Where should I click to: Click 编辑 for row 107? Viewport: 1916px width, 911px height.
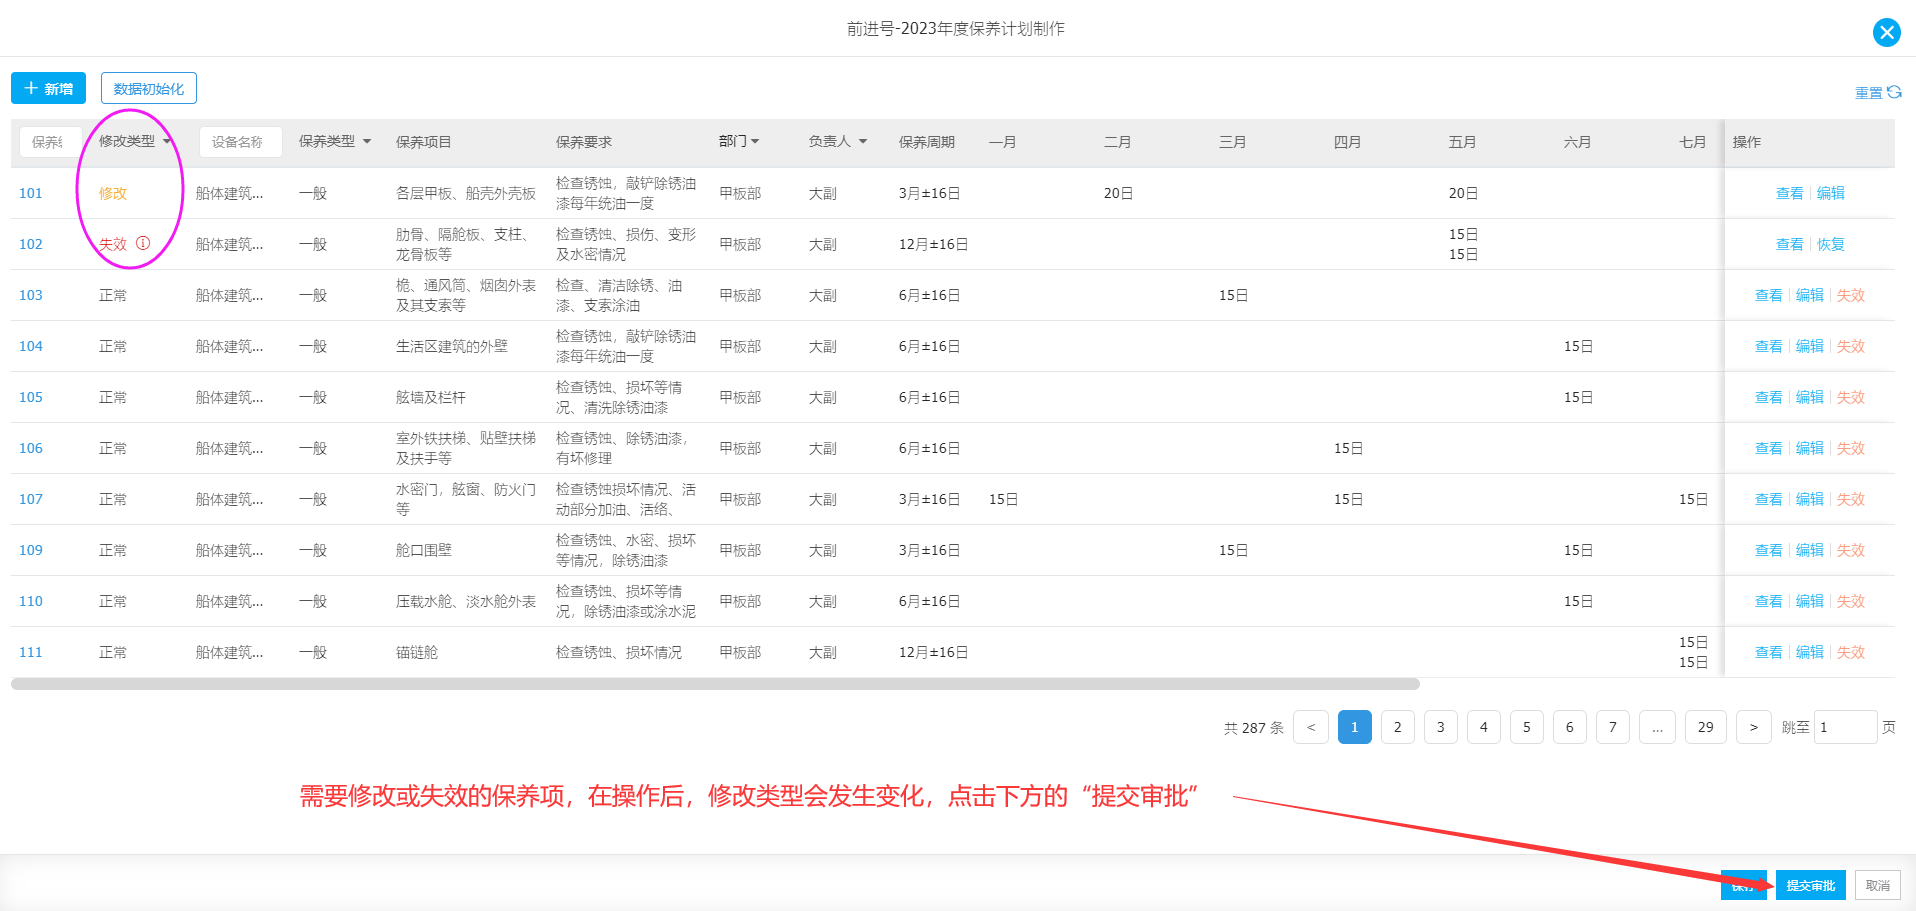[x=1809, y=499]
